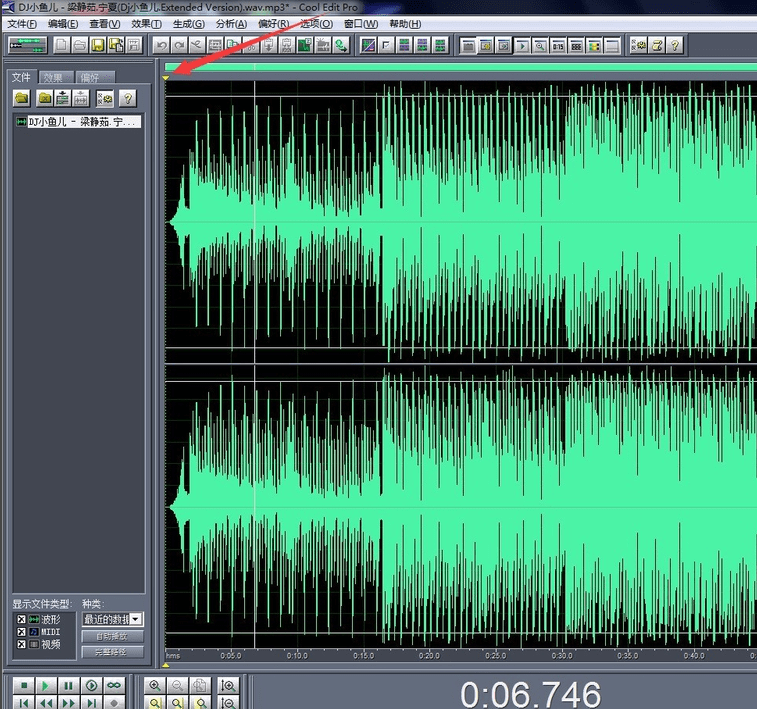The height and width of the screenshot is (709, 757).
Task: Open the 种类 sort dropdown
Action: point(137,620)
